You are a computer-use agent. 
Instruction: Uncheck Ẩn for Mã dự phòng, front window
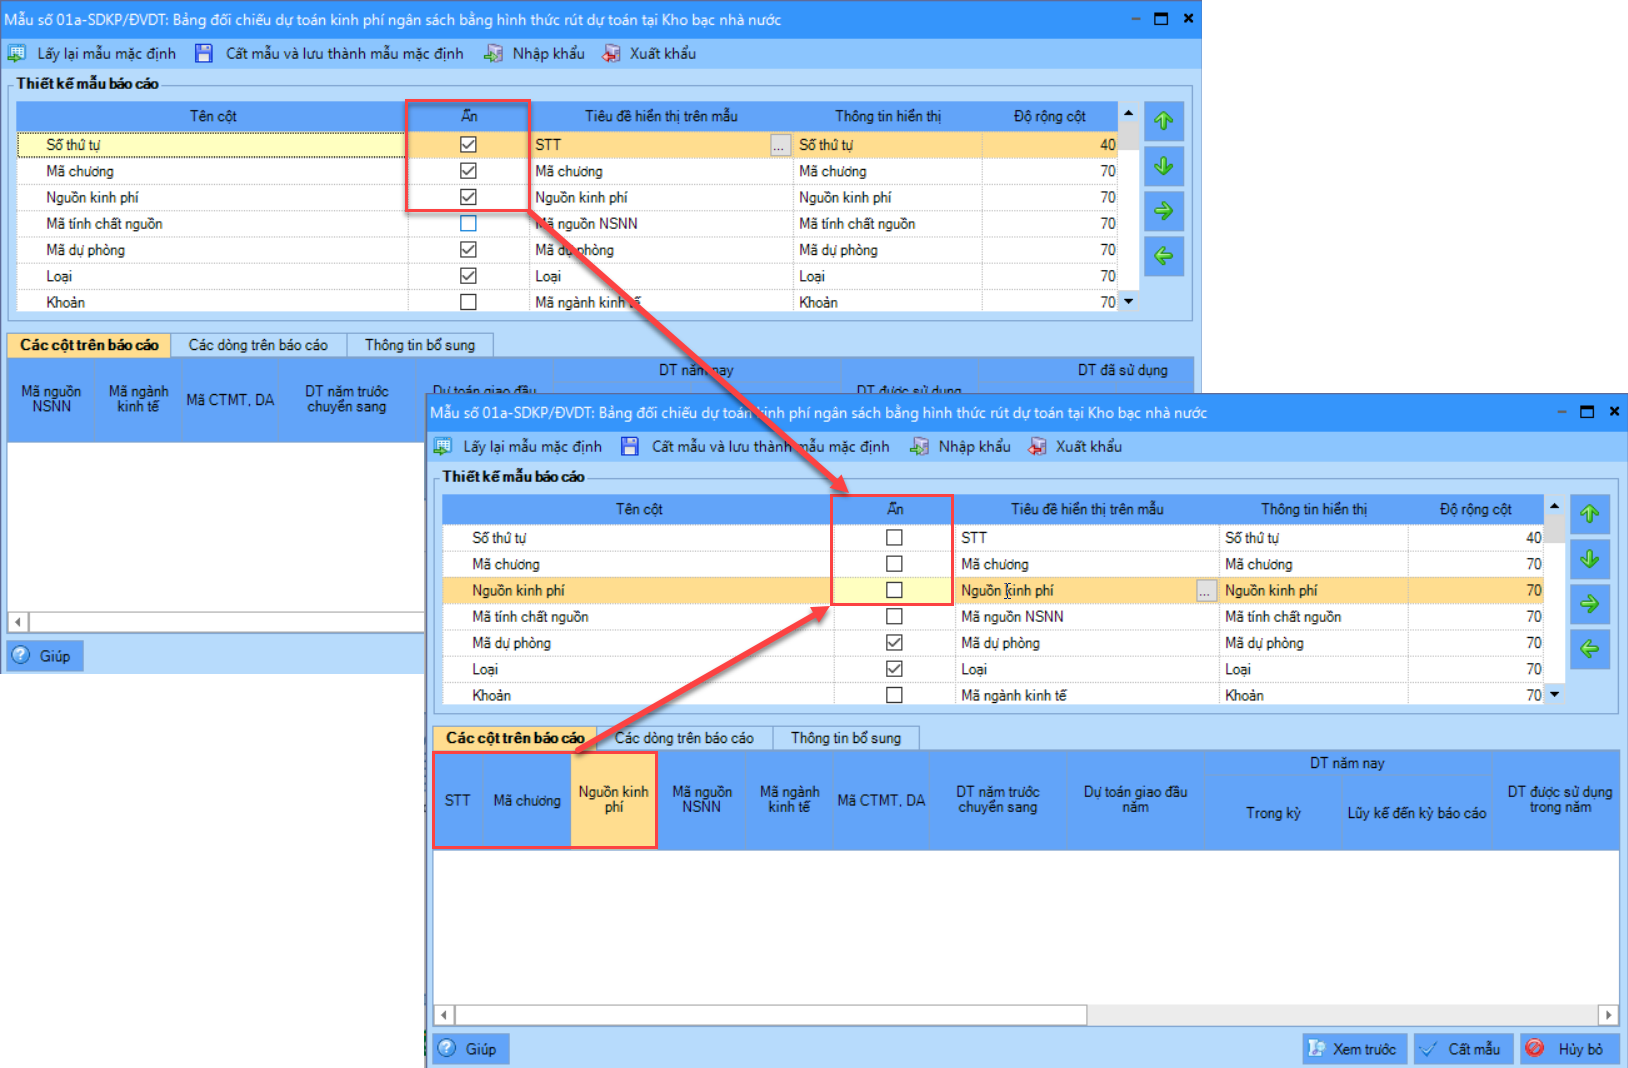894,643
